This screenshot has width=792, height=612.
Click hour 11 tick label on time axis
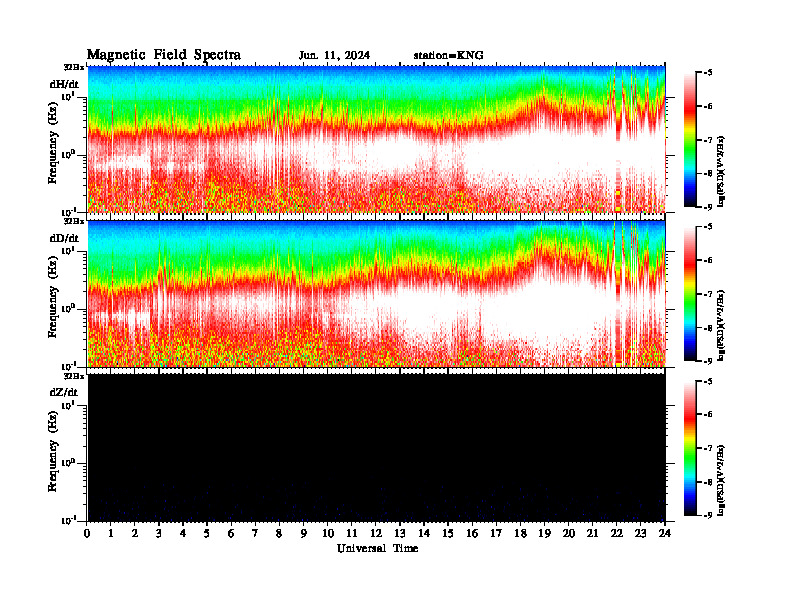click(x=352, y=534)
